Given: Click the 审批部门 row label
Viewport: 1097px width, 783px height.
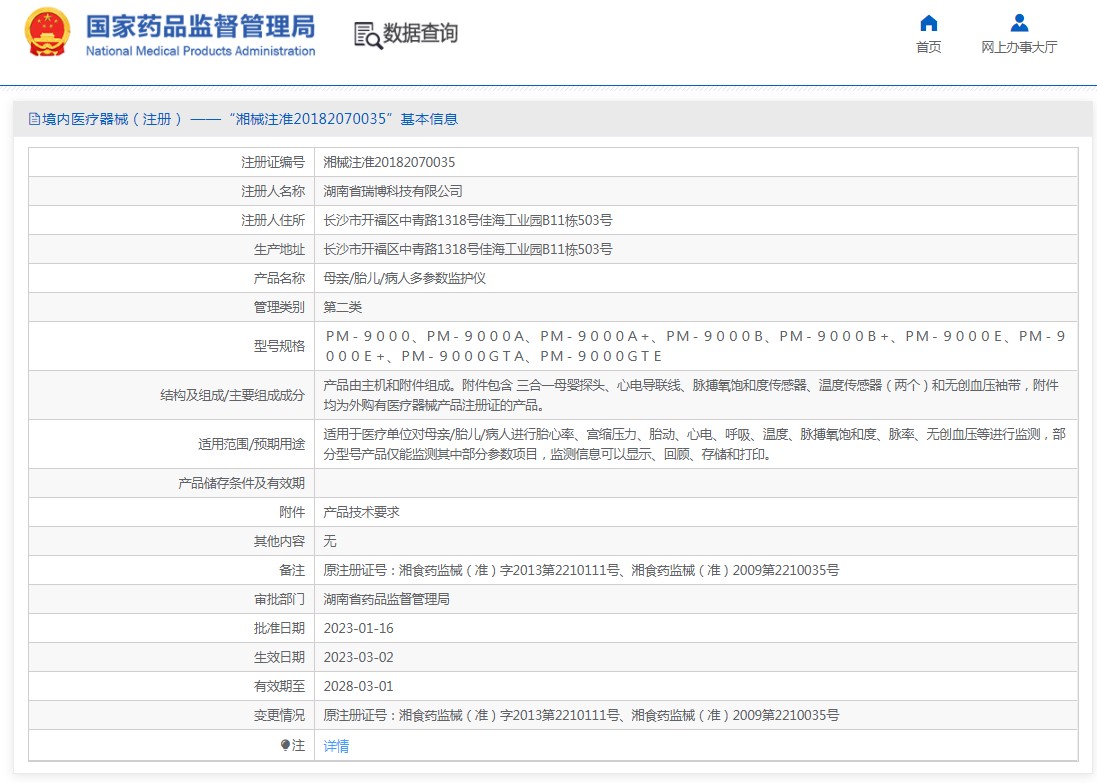Looking at the screenshot, I should click(x=279, y=599).
